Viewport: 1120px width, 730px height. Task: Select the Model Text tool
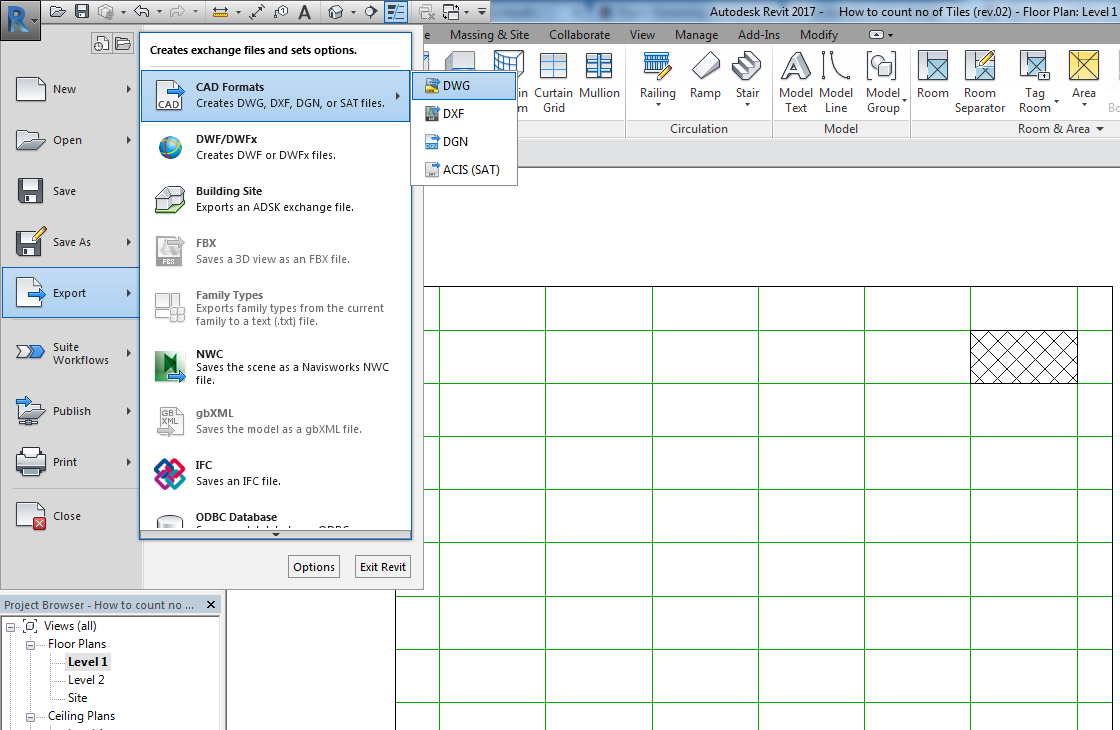pyautogui.click(x=795, y=78)
